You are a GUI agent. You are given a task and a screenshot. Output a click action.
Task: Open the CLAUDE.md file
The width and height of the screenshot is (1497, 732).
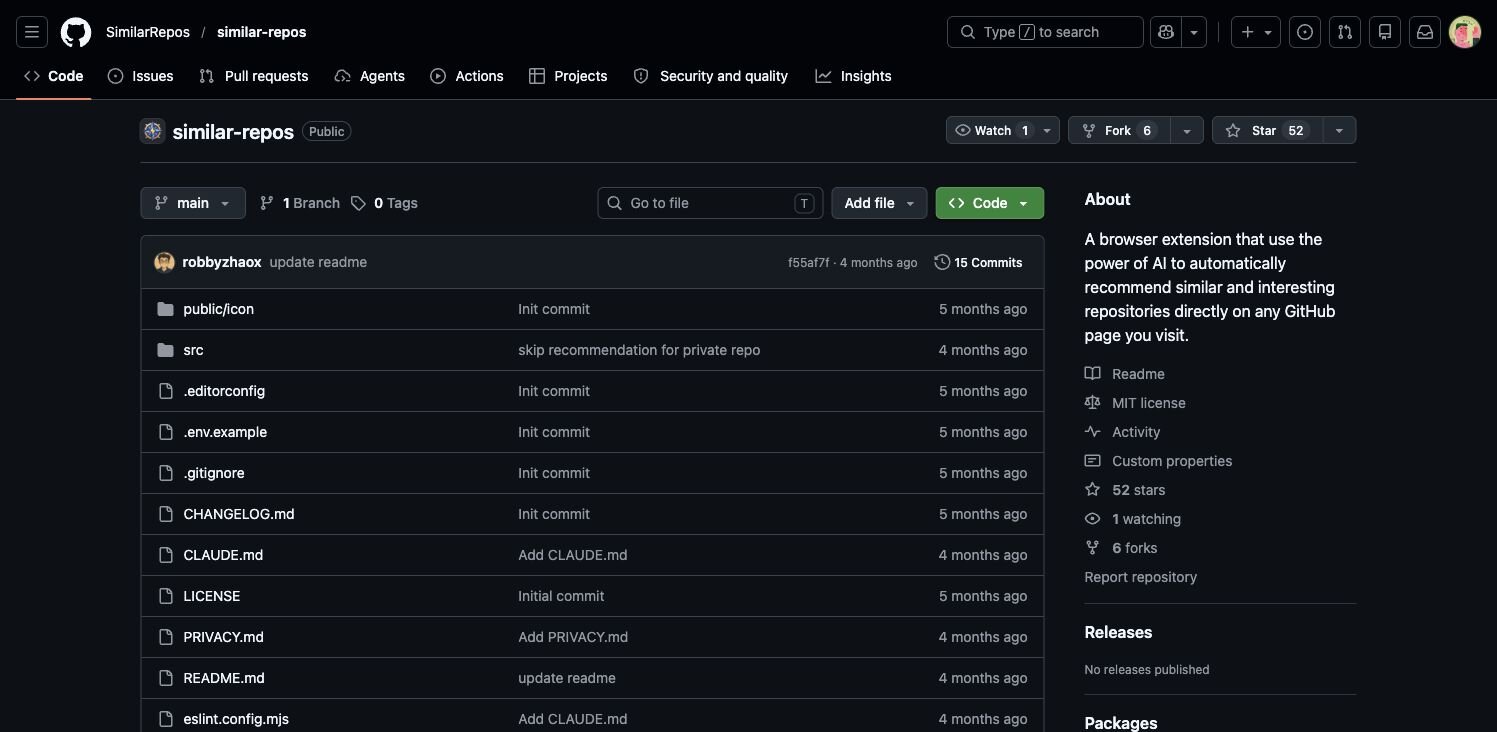tap(223, 555)
